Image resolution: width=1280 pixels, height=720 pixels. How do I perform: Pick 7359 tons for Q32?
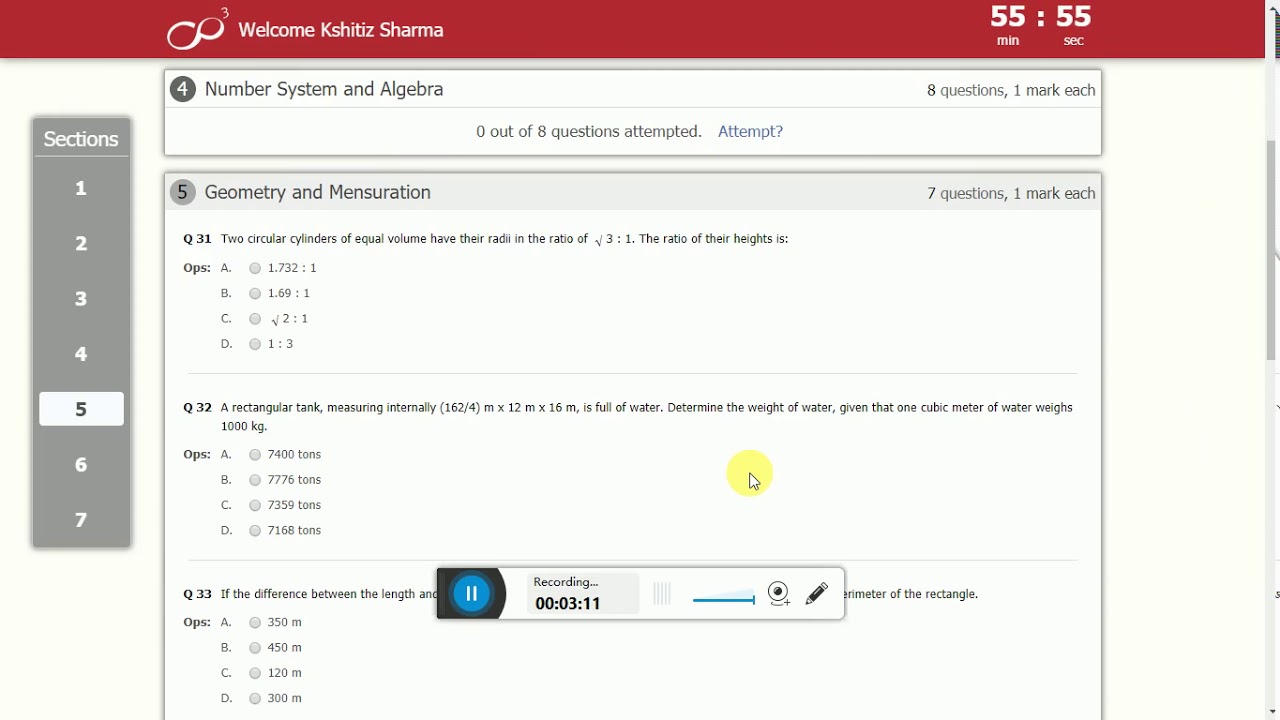point(255,505)
